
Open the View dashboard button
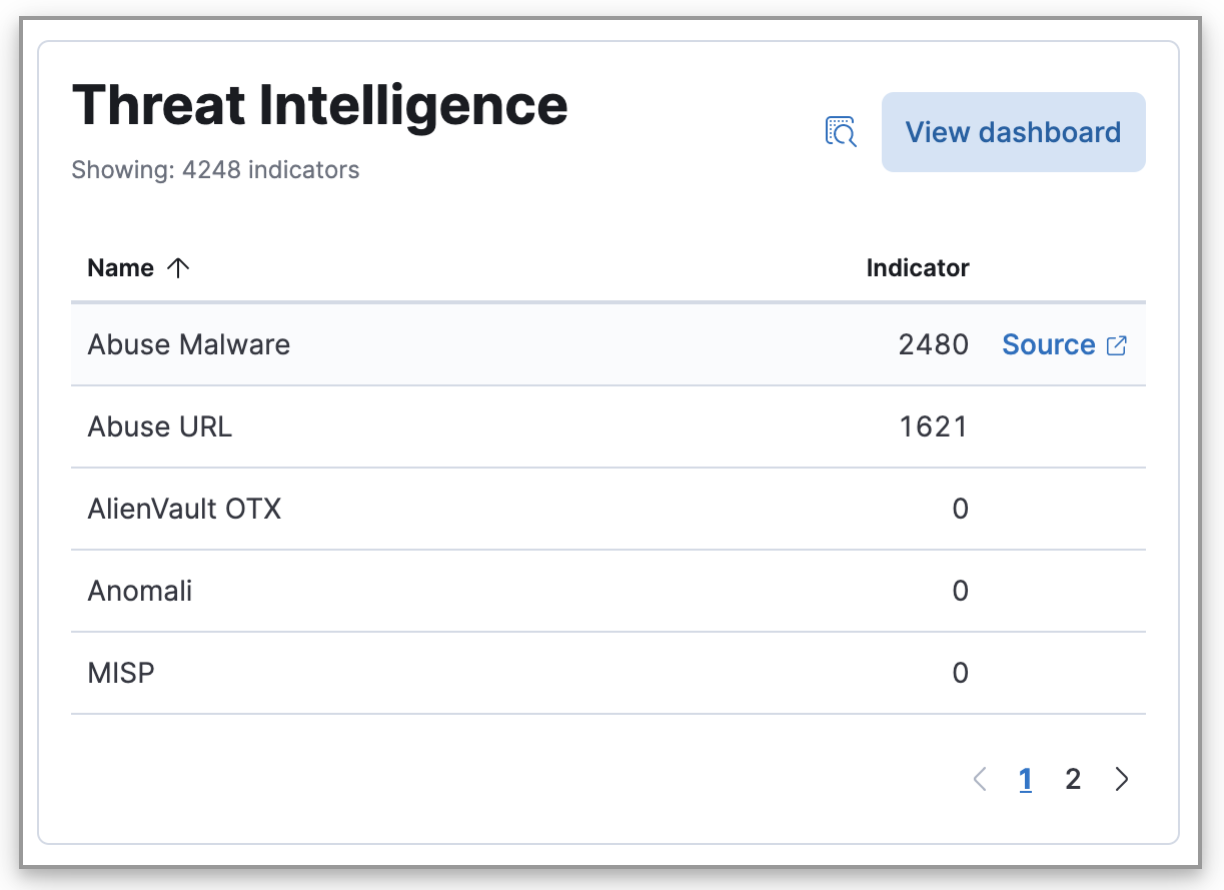1012,131
